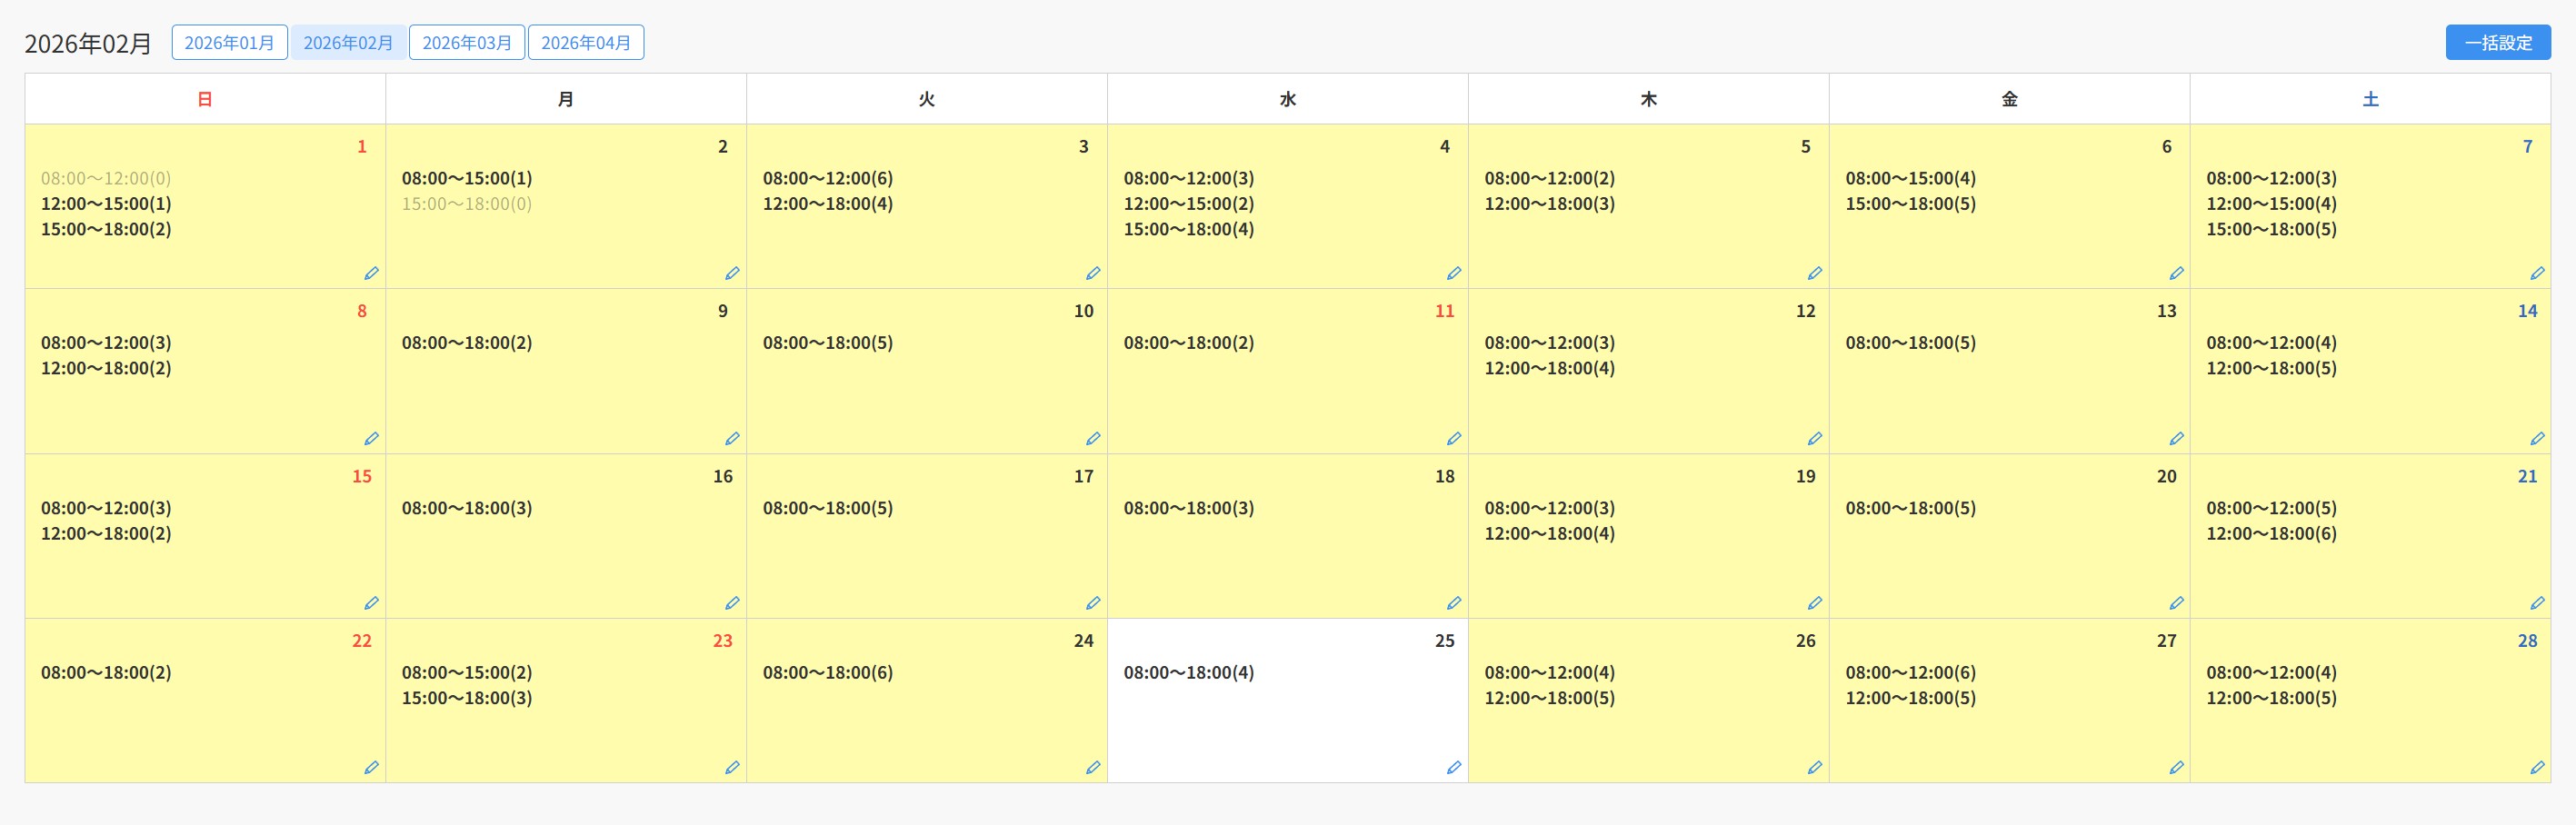Click the edit pencil for February 1
Screen dimensions: 2576x825
(371, 273)
